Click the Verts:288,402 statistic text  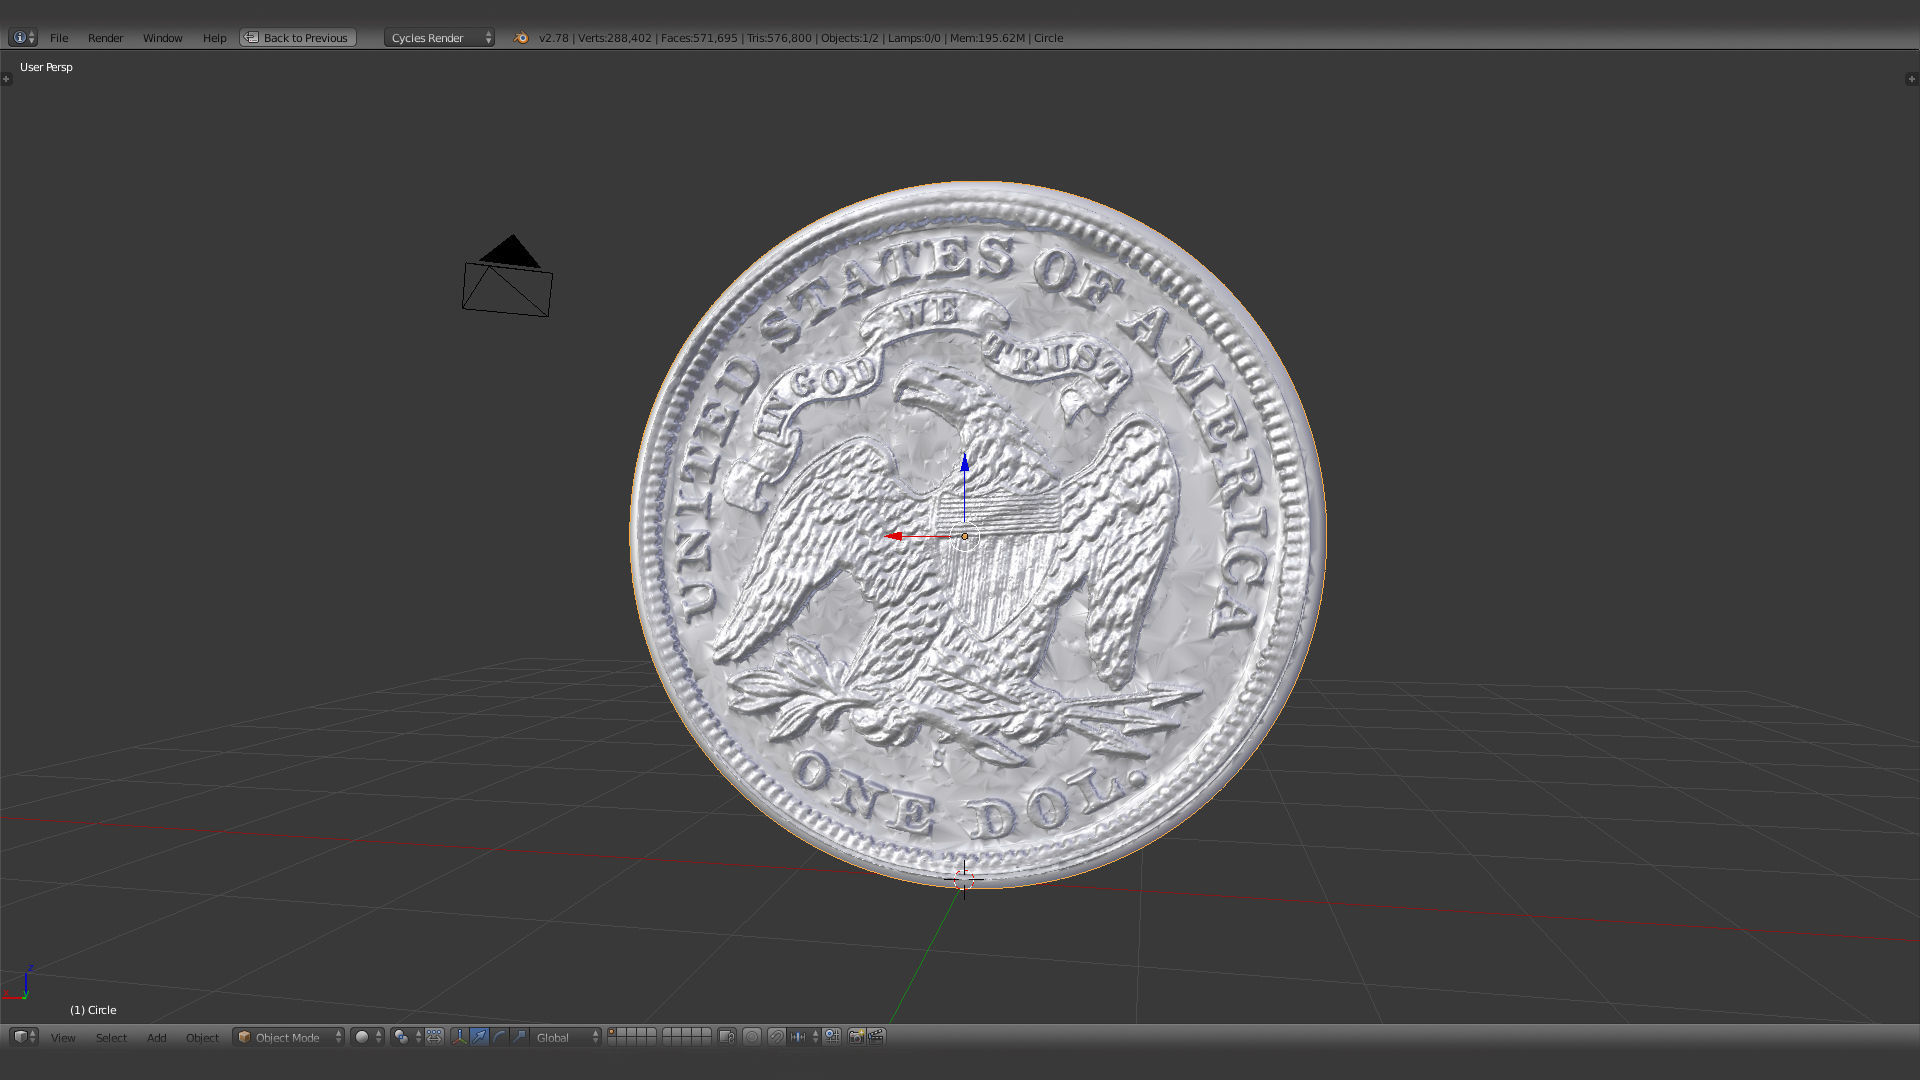point(614,38)
